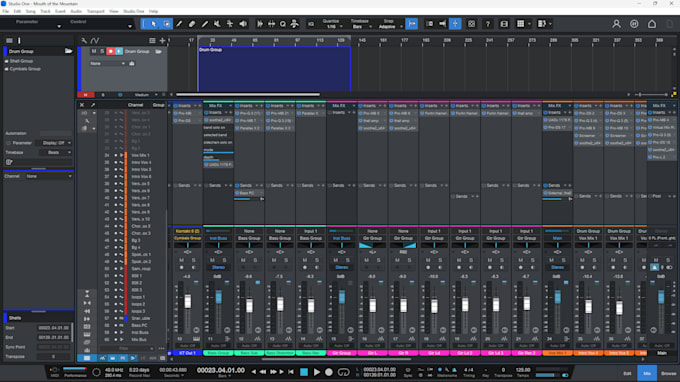Click the Start position field in inspector

point(53,328)
